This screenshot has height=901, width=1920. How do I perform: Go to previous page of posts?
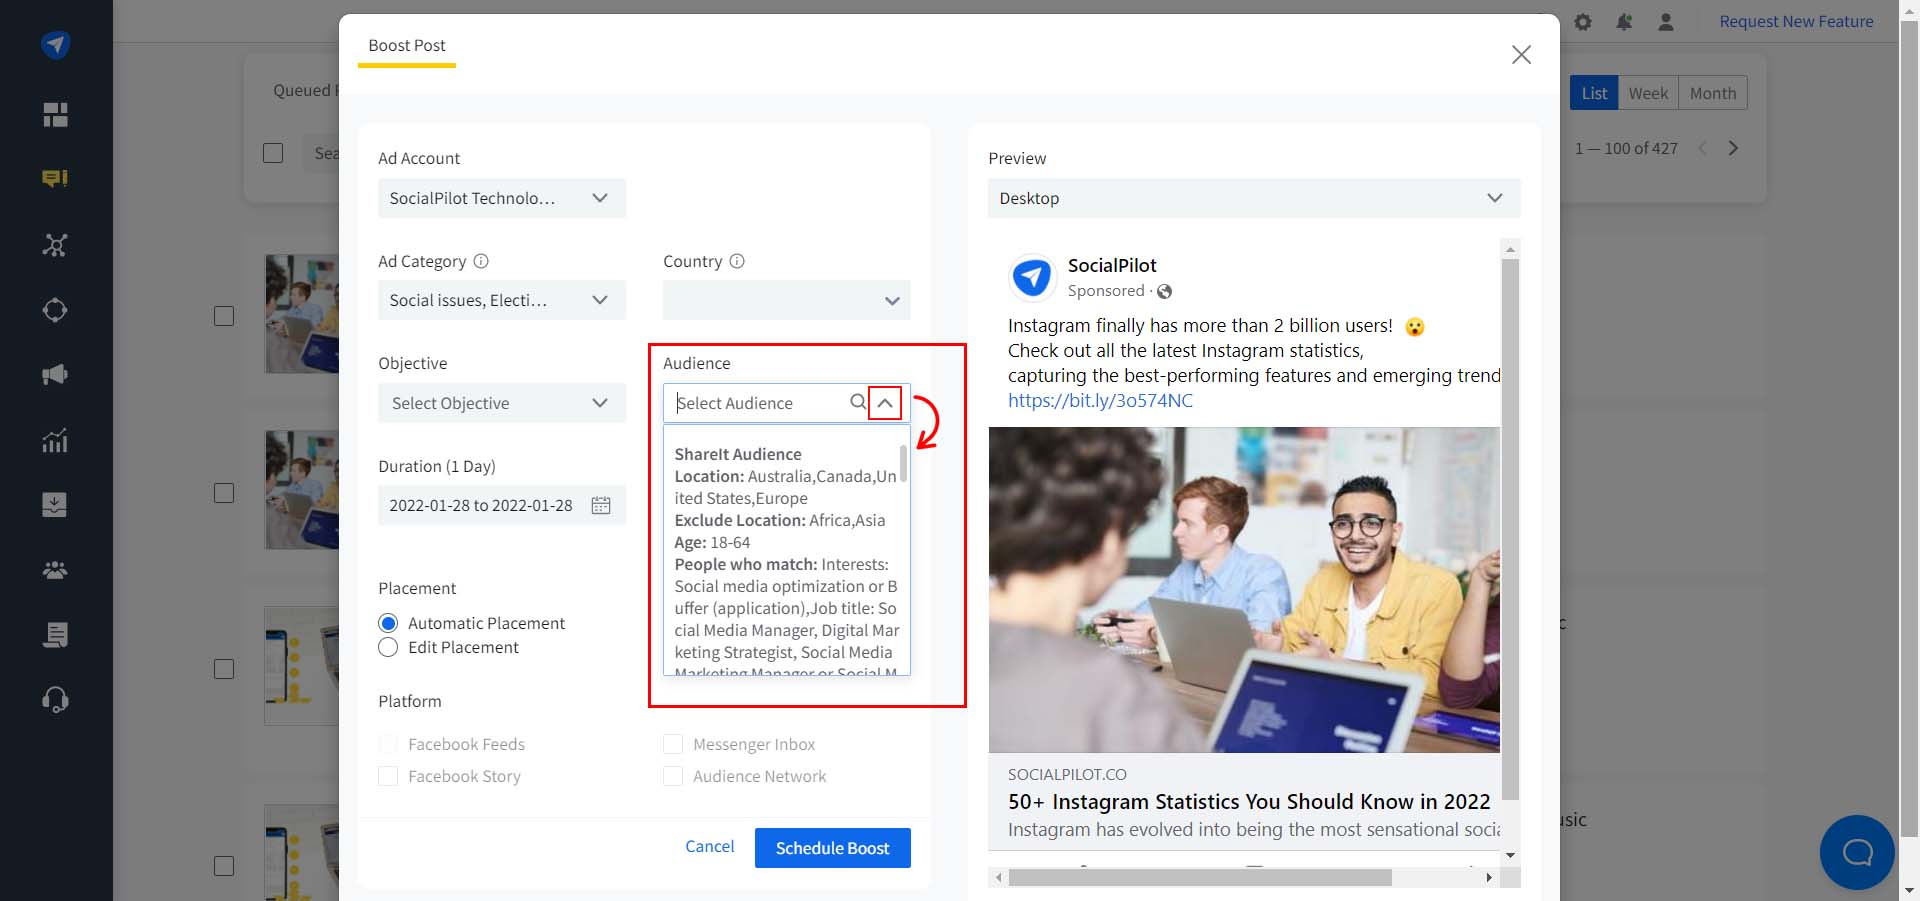pos(1703,148)
